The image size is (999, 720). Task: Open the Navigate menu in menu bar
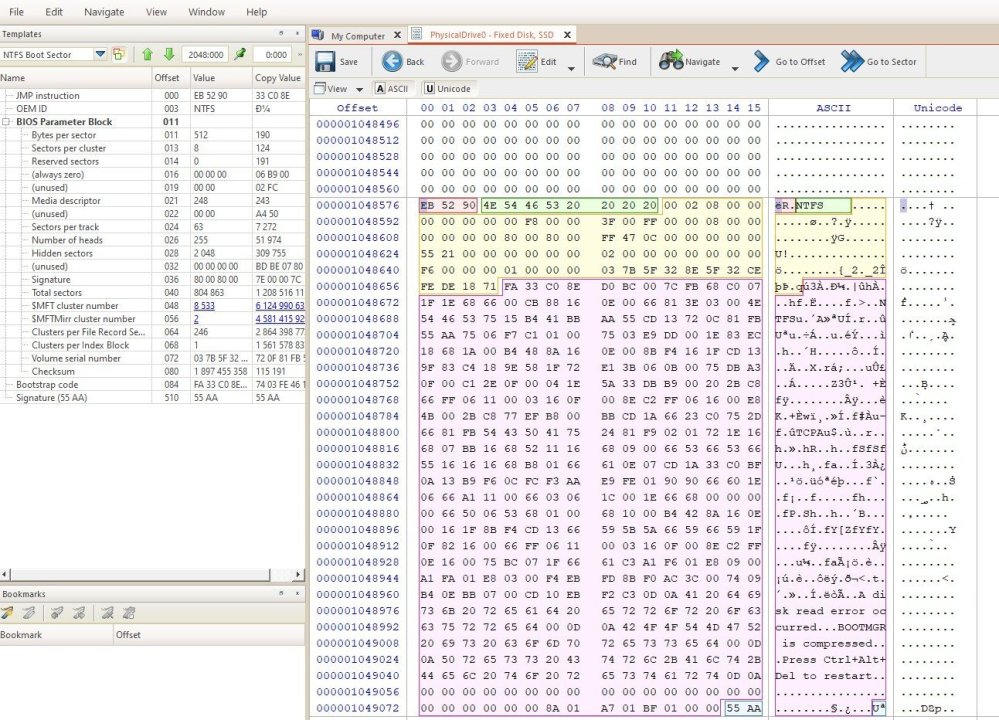(x=104, y=12)
